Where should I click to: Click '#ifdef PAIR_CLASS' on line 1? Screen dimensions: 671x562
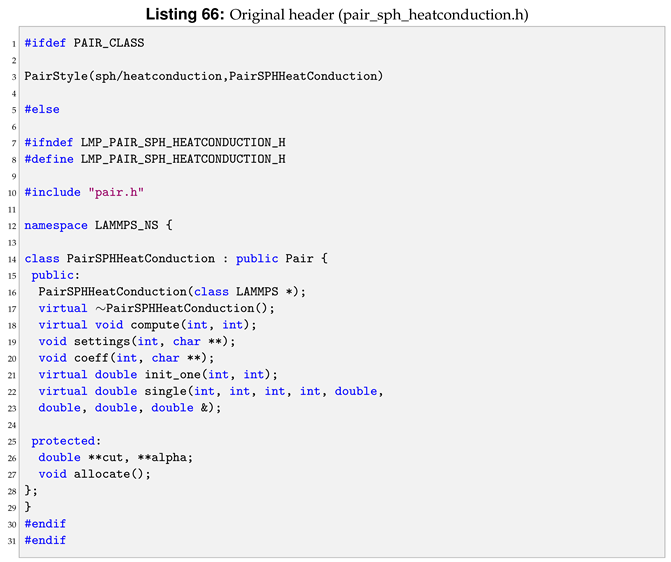(84, 43)
